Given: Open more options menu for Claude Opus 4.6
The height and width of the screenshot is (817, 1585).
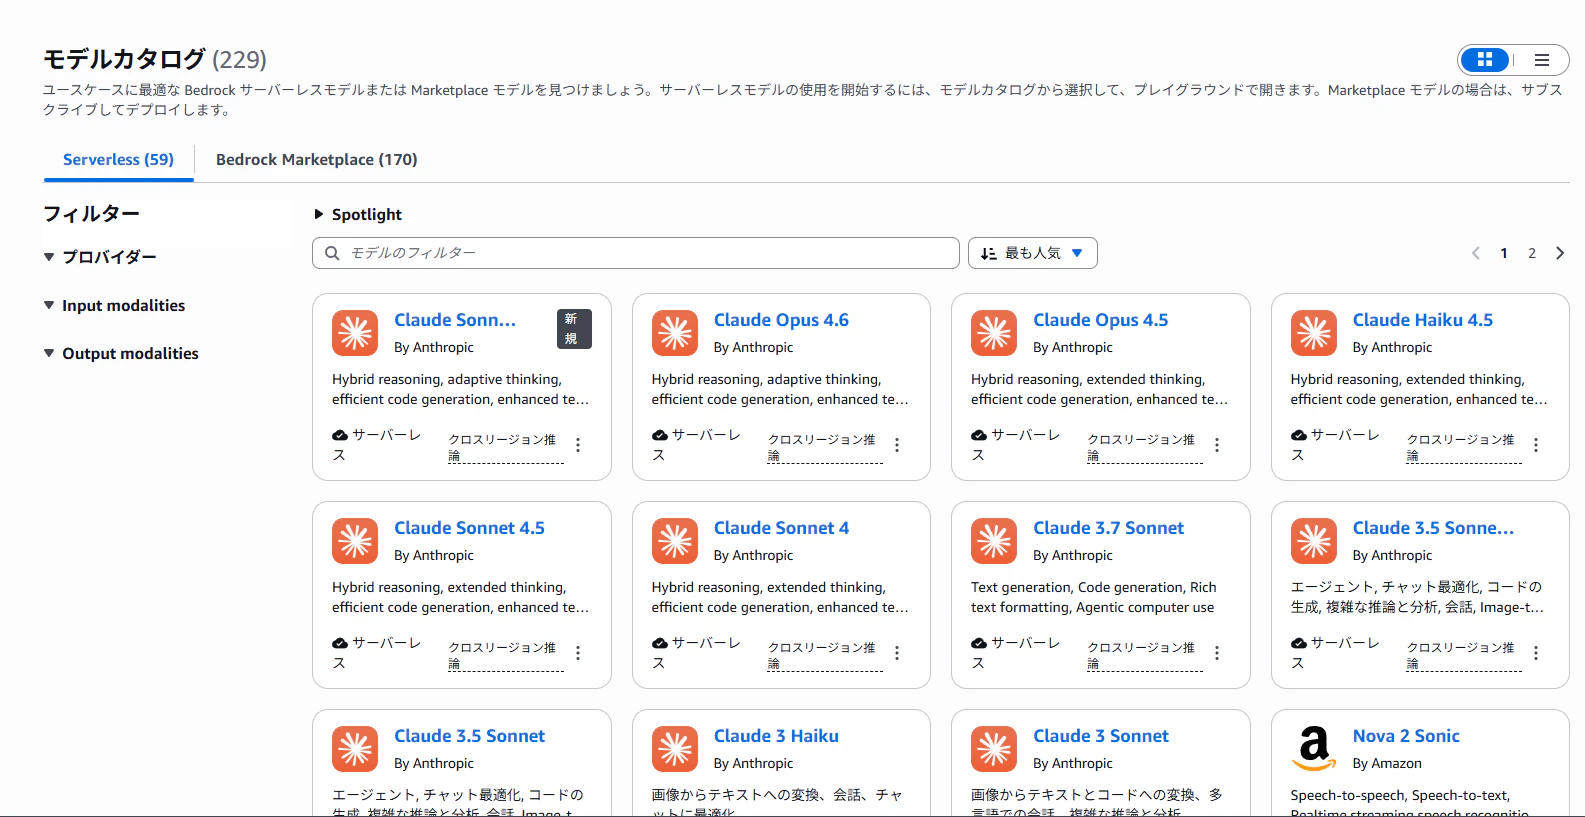Looking at the screenshot, I should click(897, 445).
